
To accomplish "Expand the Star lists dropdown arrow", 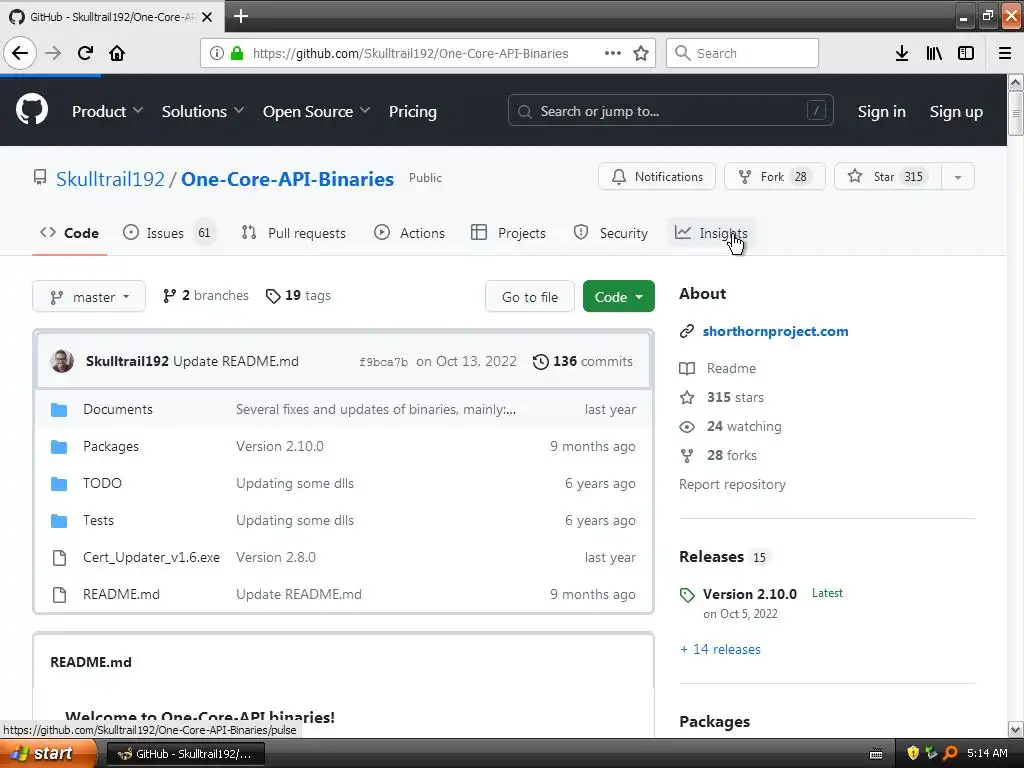I will [x=957, y=177].
